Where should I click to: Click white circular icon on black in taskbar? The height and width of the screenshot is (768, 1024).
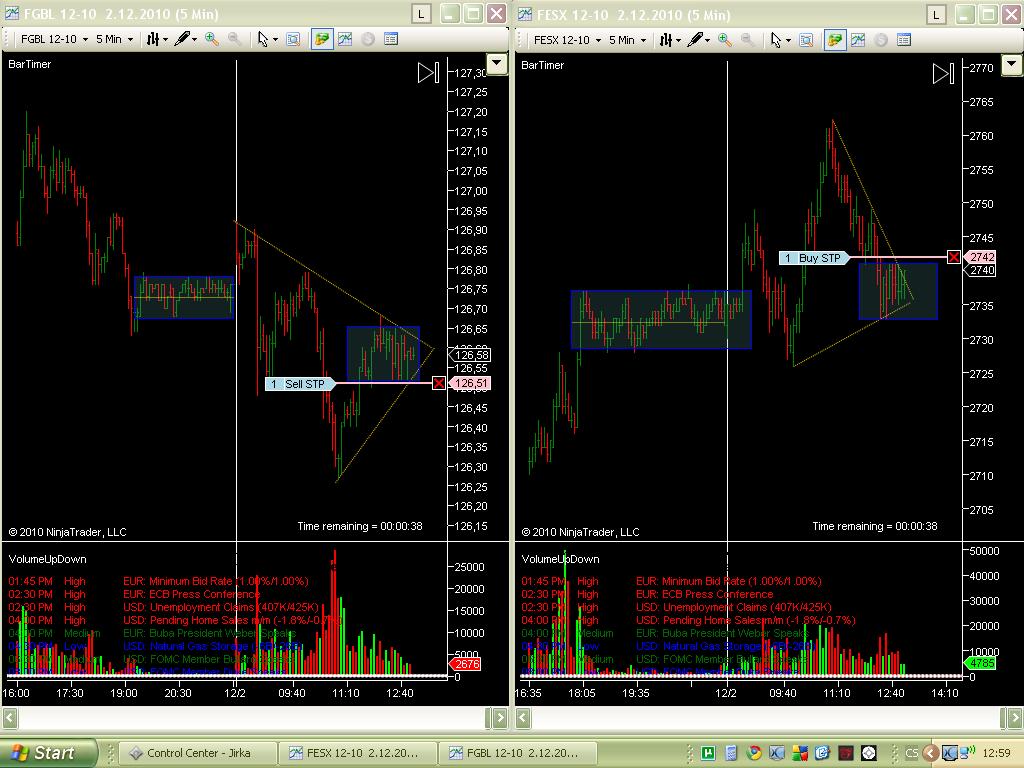point(869,753)
